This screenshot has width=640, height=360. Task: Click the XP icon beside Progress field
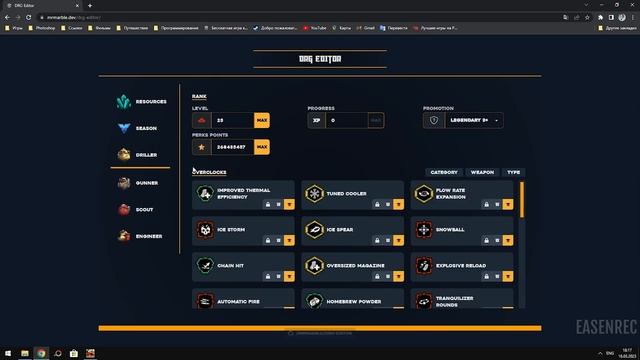click(x=316, y=120)
